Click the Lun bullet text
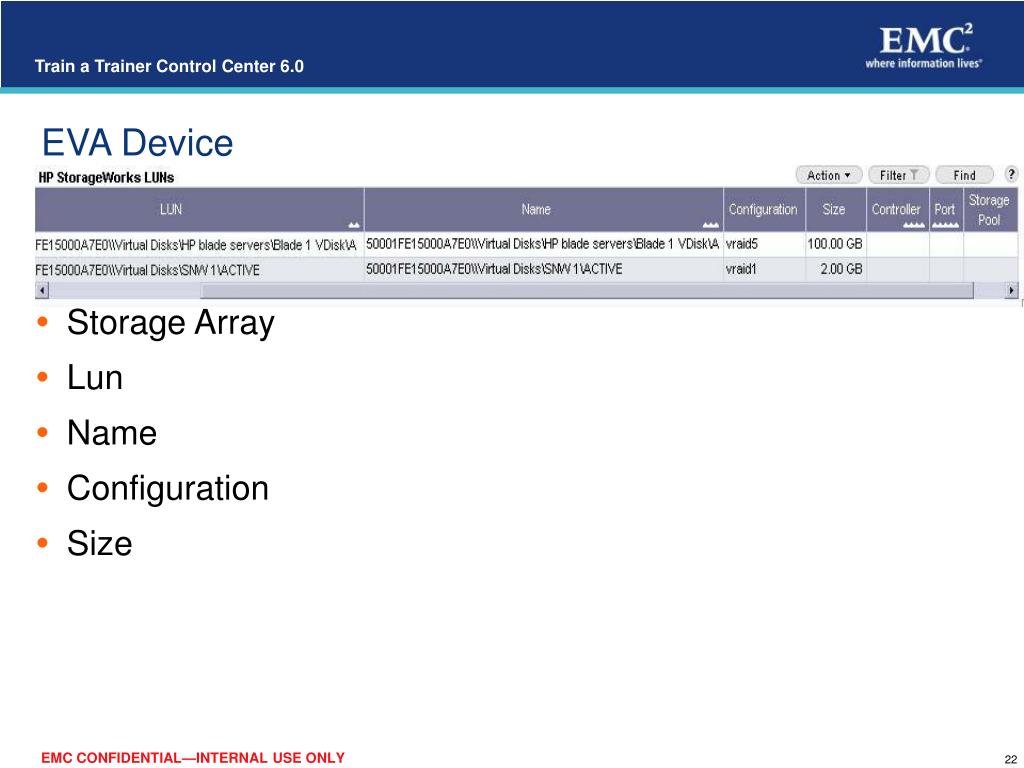Screen dimensions: 1024x768 95,377
